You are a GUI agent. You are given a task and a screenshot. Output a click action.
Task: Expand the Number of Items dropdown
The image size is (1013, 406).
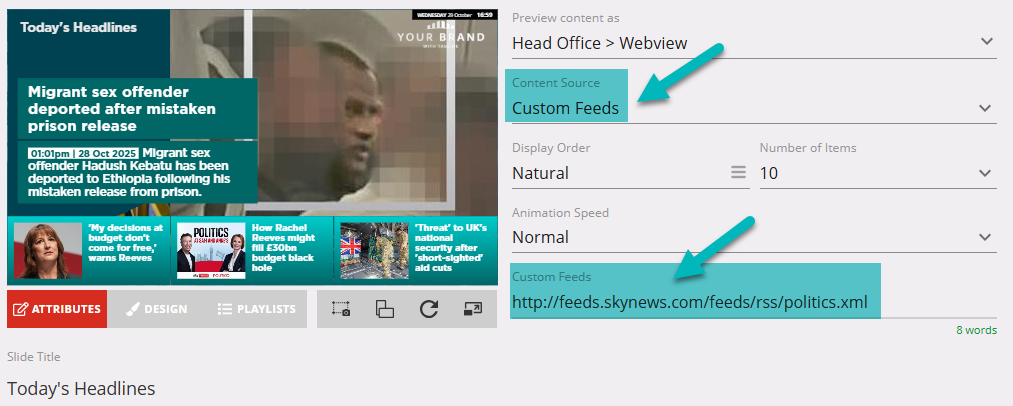[986, 173]
